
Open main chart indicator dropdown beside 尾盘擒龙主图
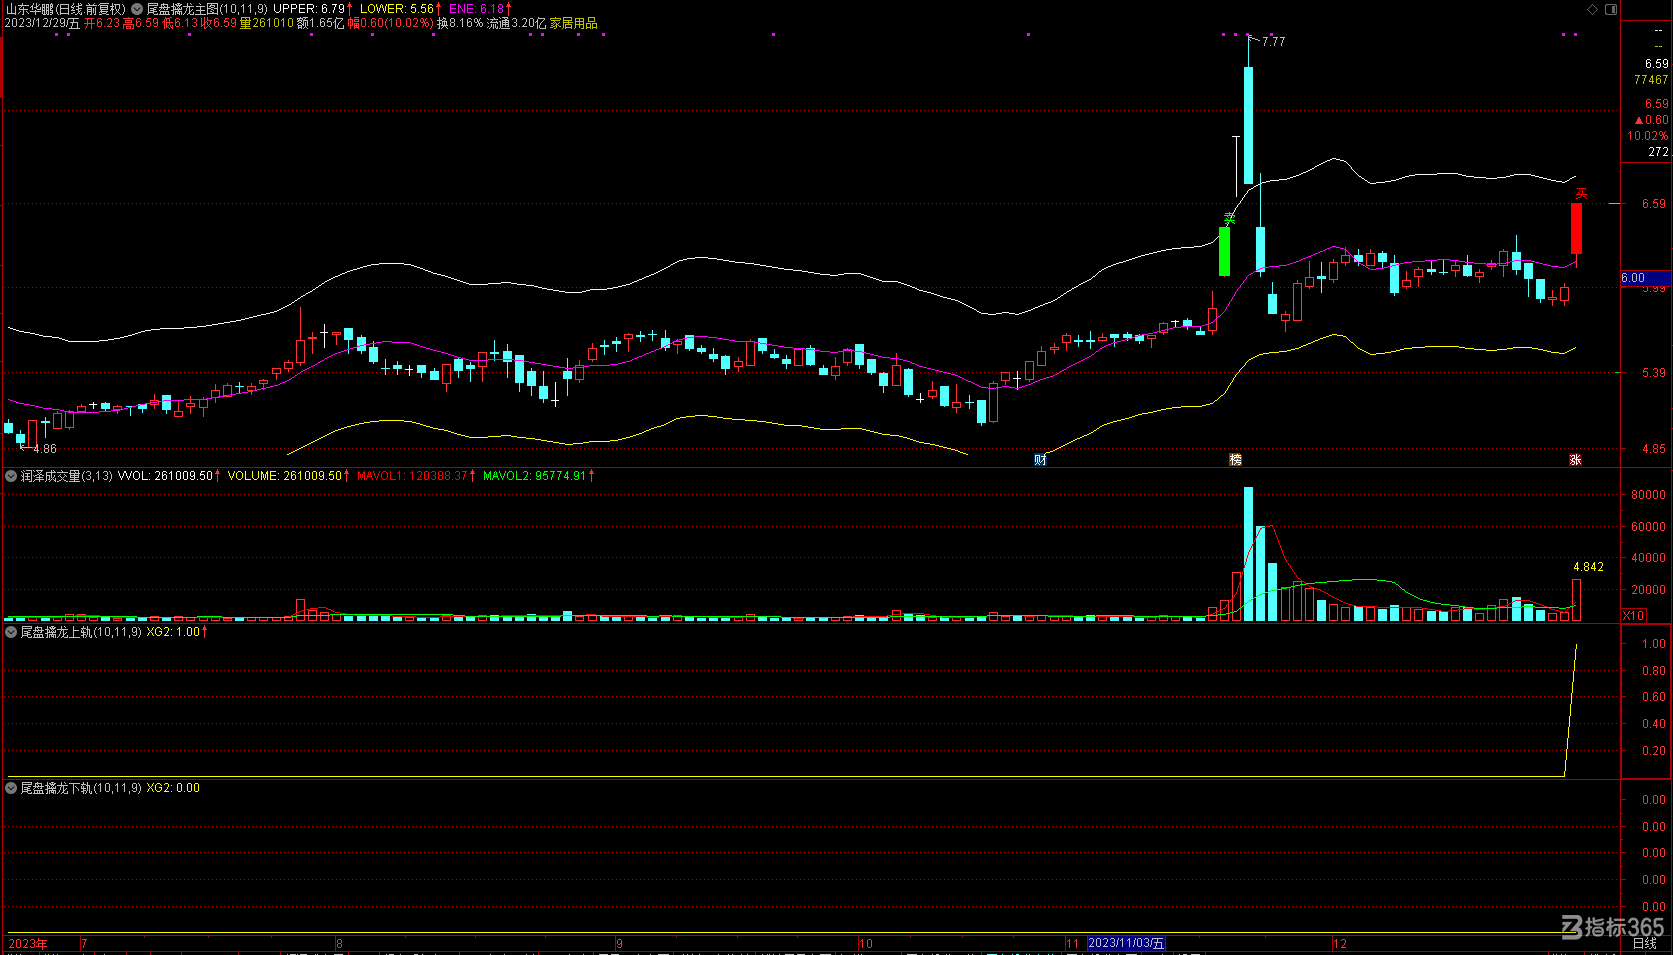(137, 9)
